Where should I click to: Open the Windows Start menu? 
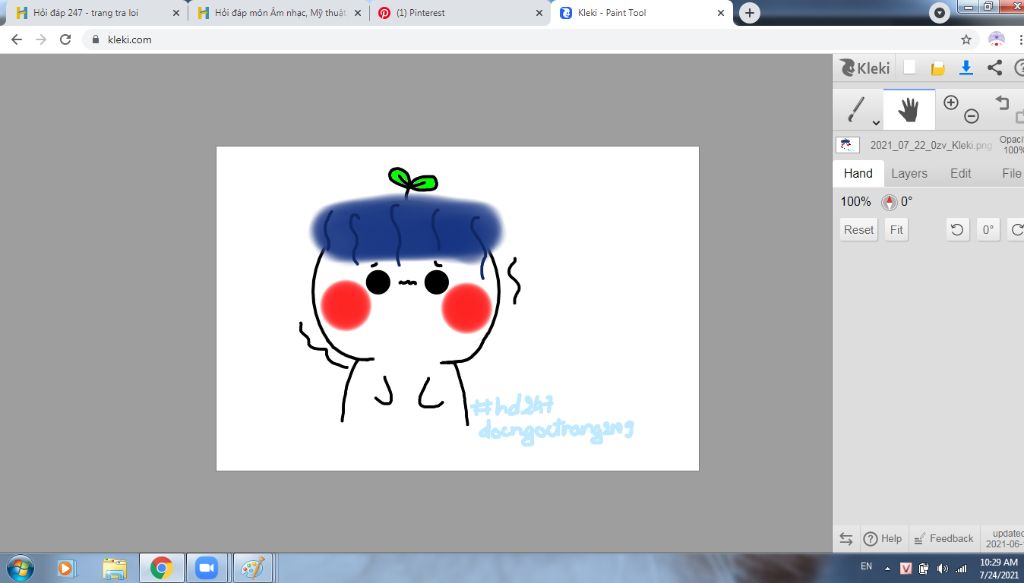20,567
